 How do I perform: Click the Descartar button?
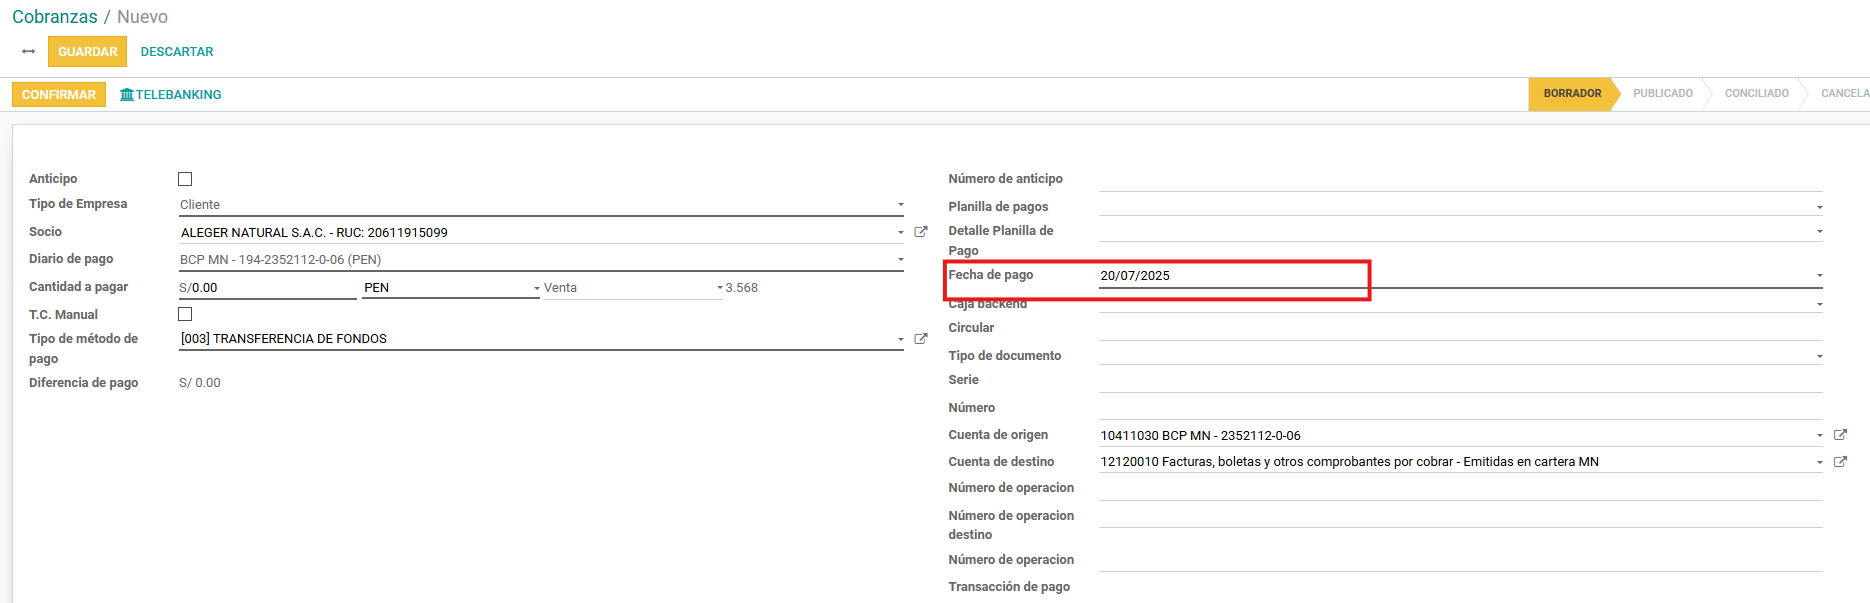pos(177,52)
